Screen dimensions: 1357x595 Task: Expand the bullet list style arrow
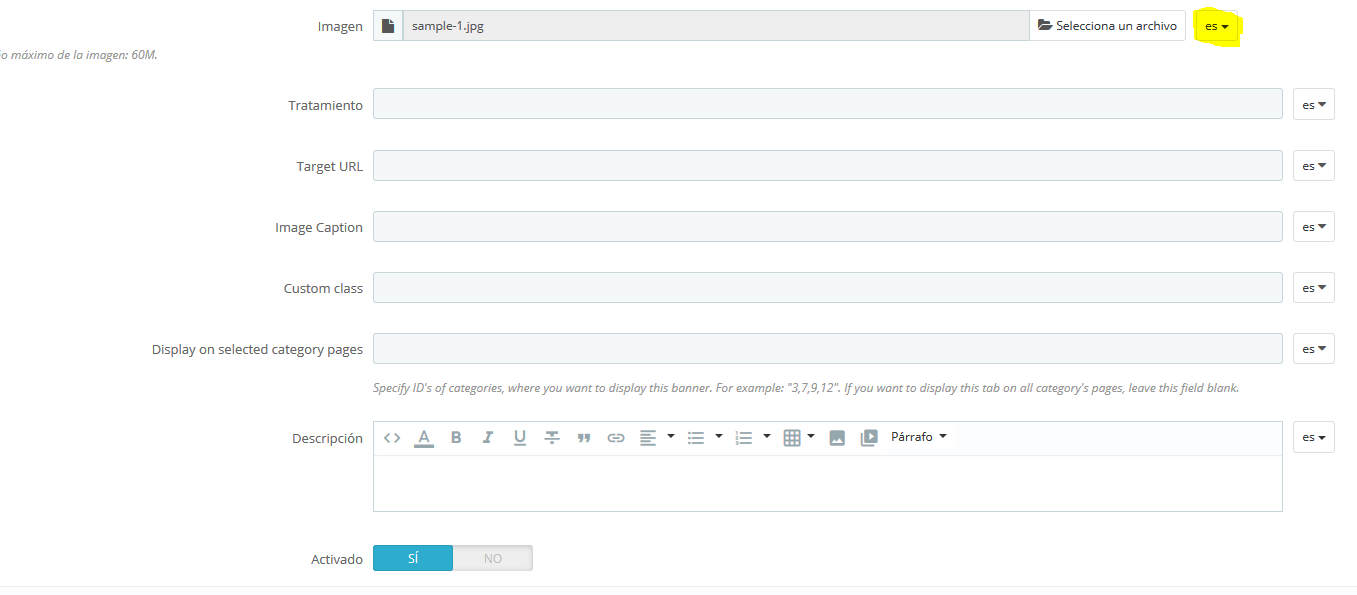719,437
